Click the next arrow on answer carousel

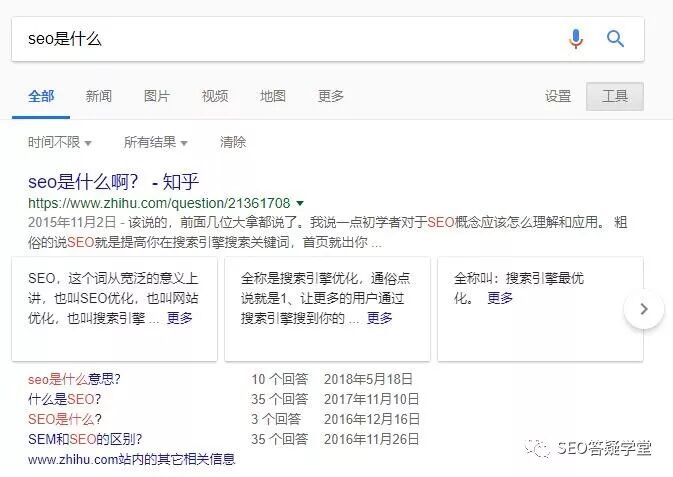pos(644,309)
